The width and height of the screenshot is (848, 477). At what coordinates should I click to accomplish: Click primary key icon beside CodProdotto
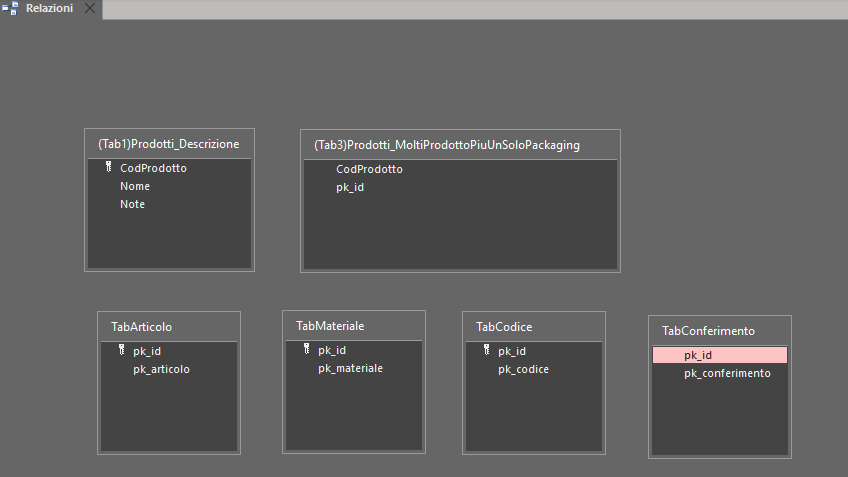click(109, 167)
